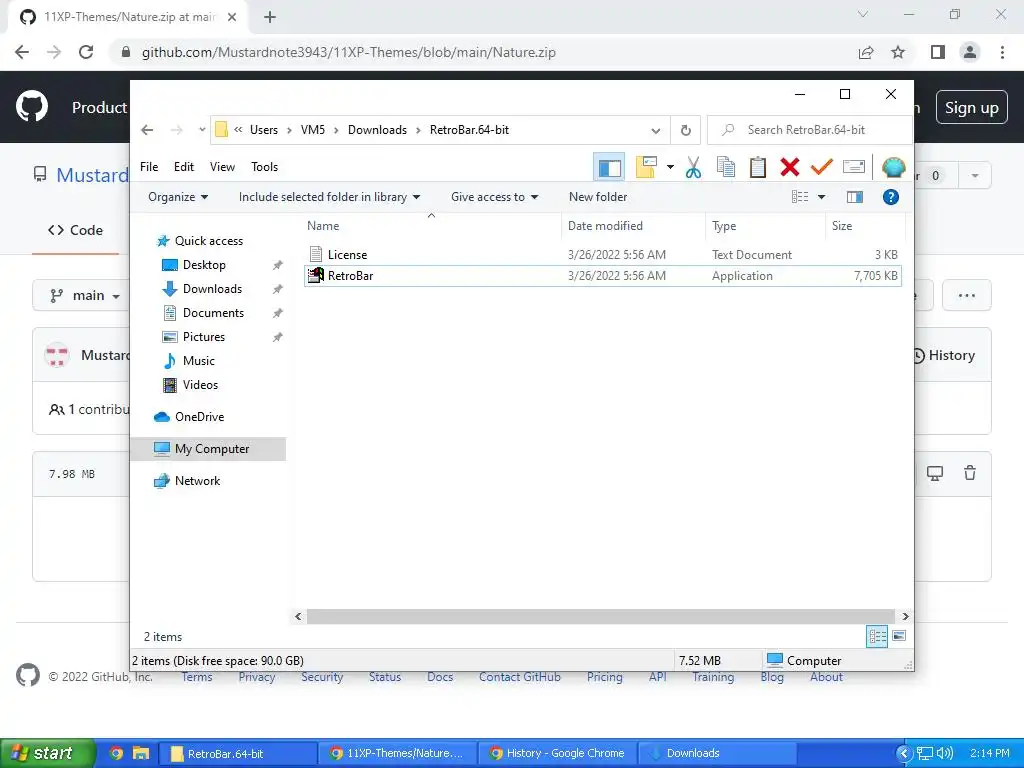Switch to large icons view in bottom corner
This screenshot has width=1024, height=768.
[899, 636]
